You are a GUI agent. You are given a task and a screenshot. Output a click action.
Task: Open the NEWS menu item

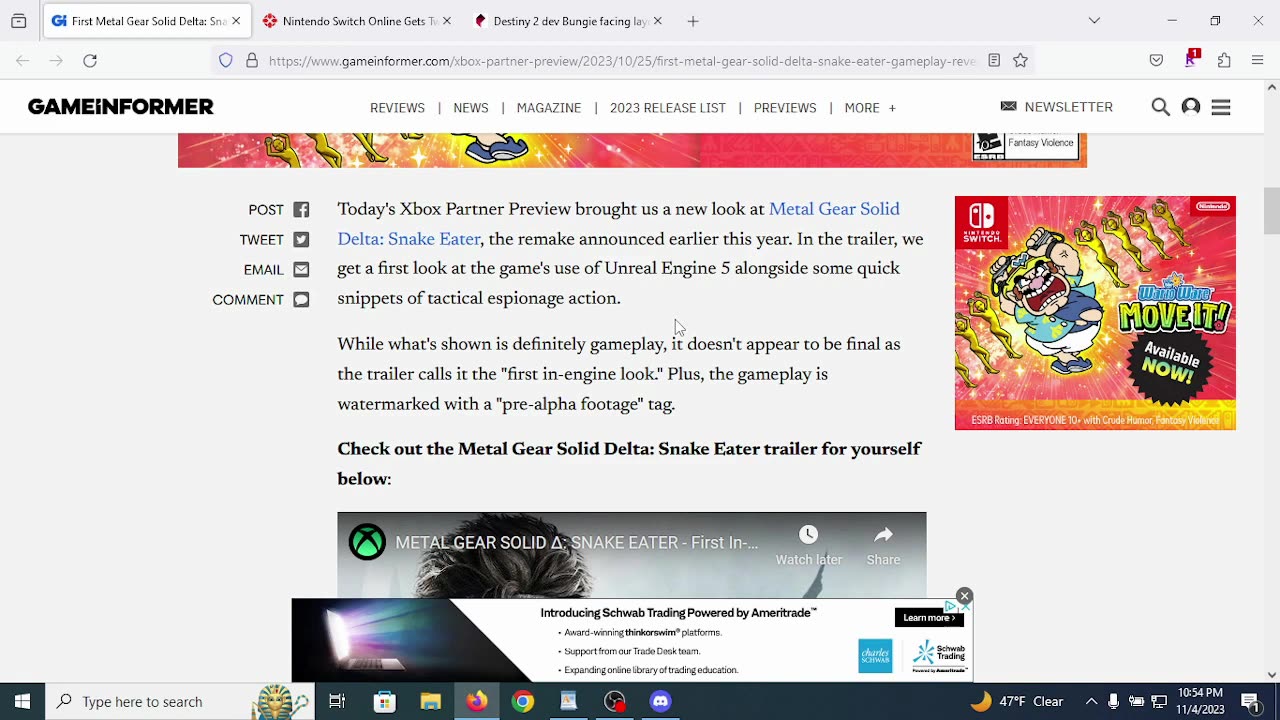pos(471,108)
